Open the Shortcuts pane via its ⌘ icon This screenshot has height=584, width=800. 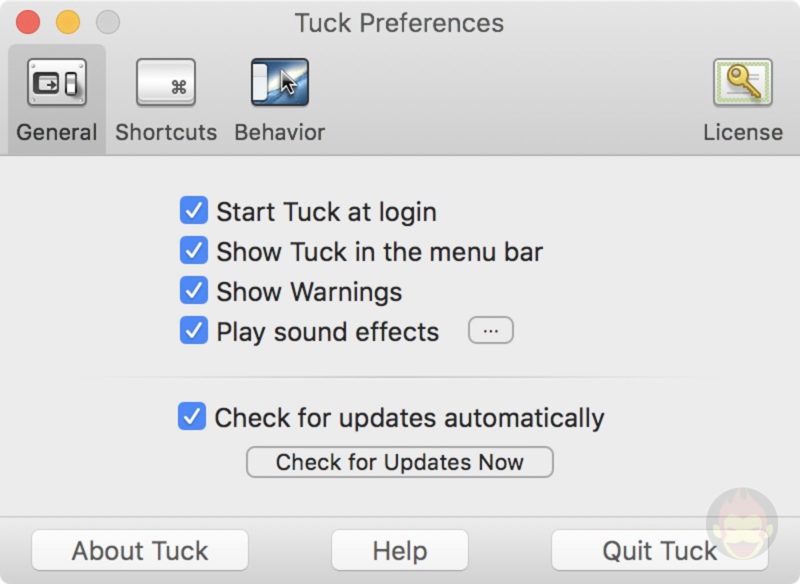tap(166, 83)
